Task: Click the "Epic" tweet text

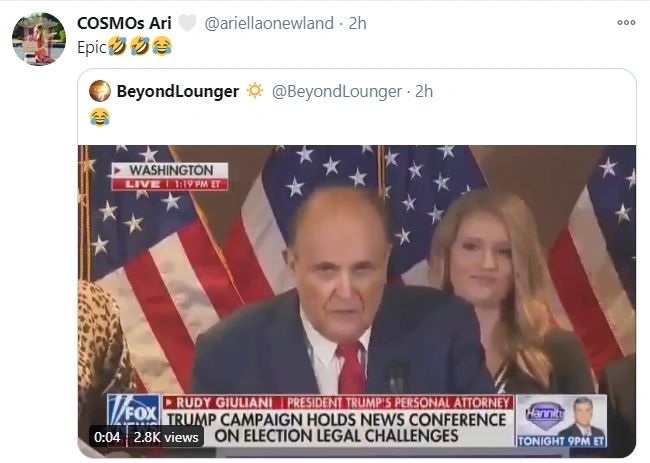Action: (x=91, y=46)
